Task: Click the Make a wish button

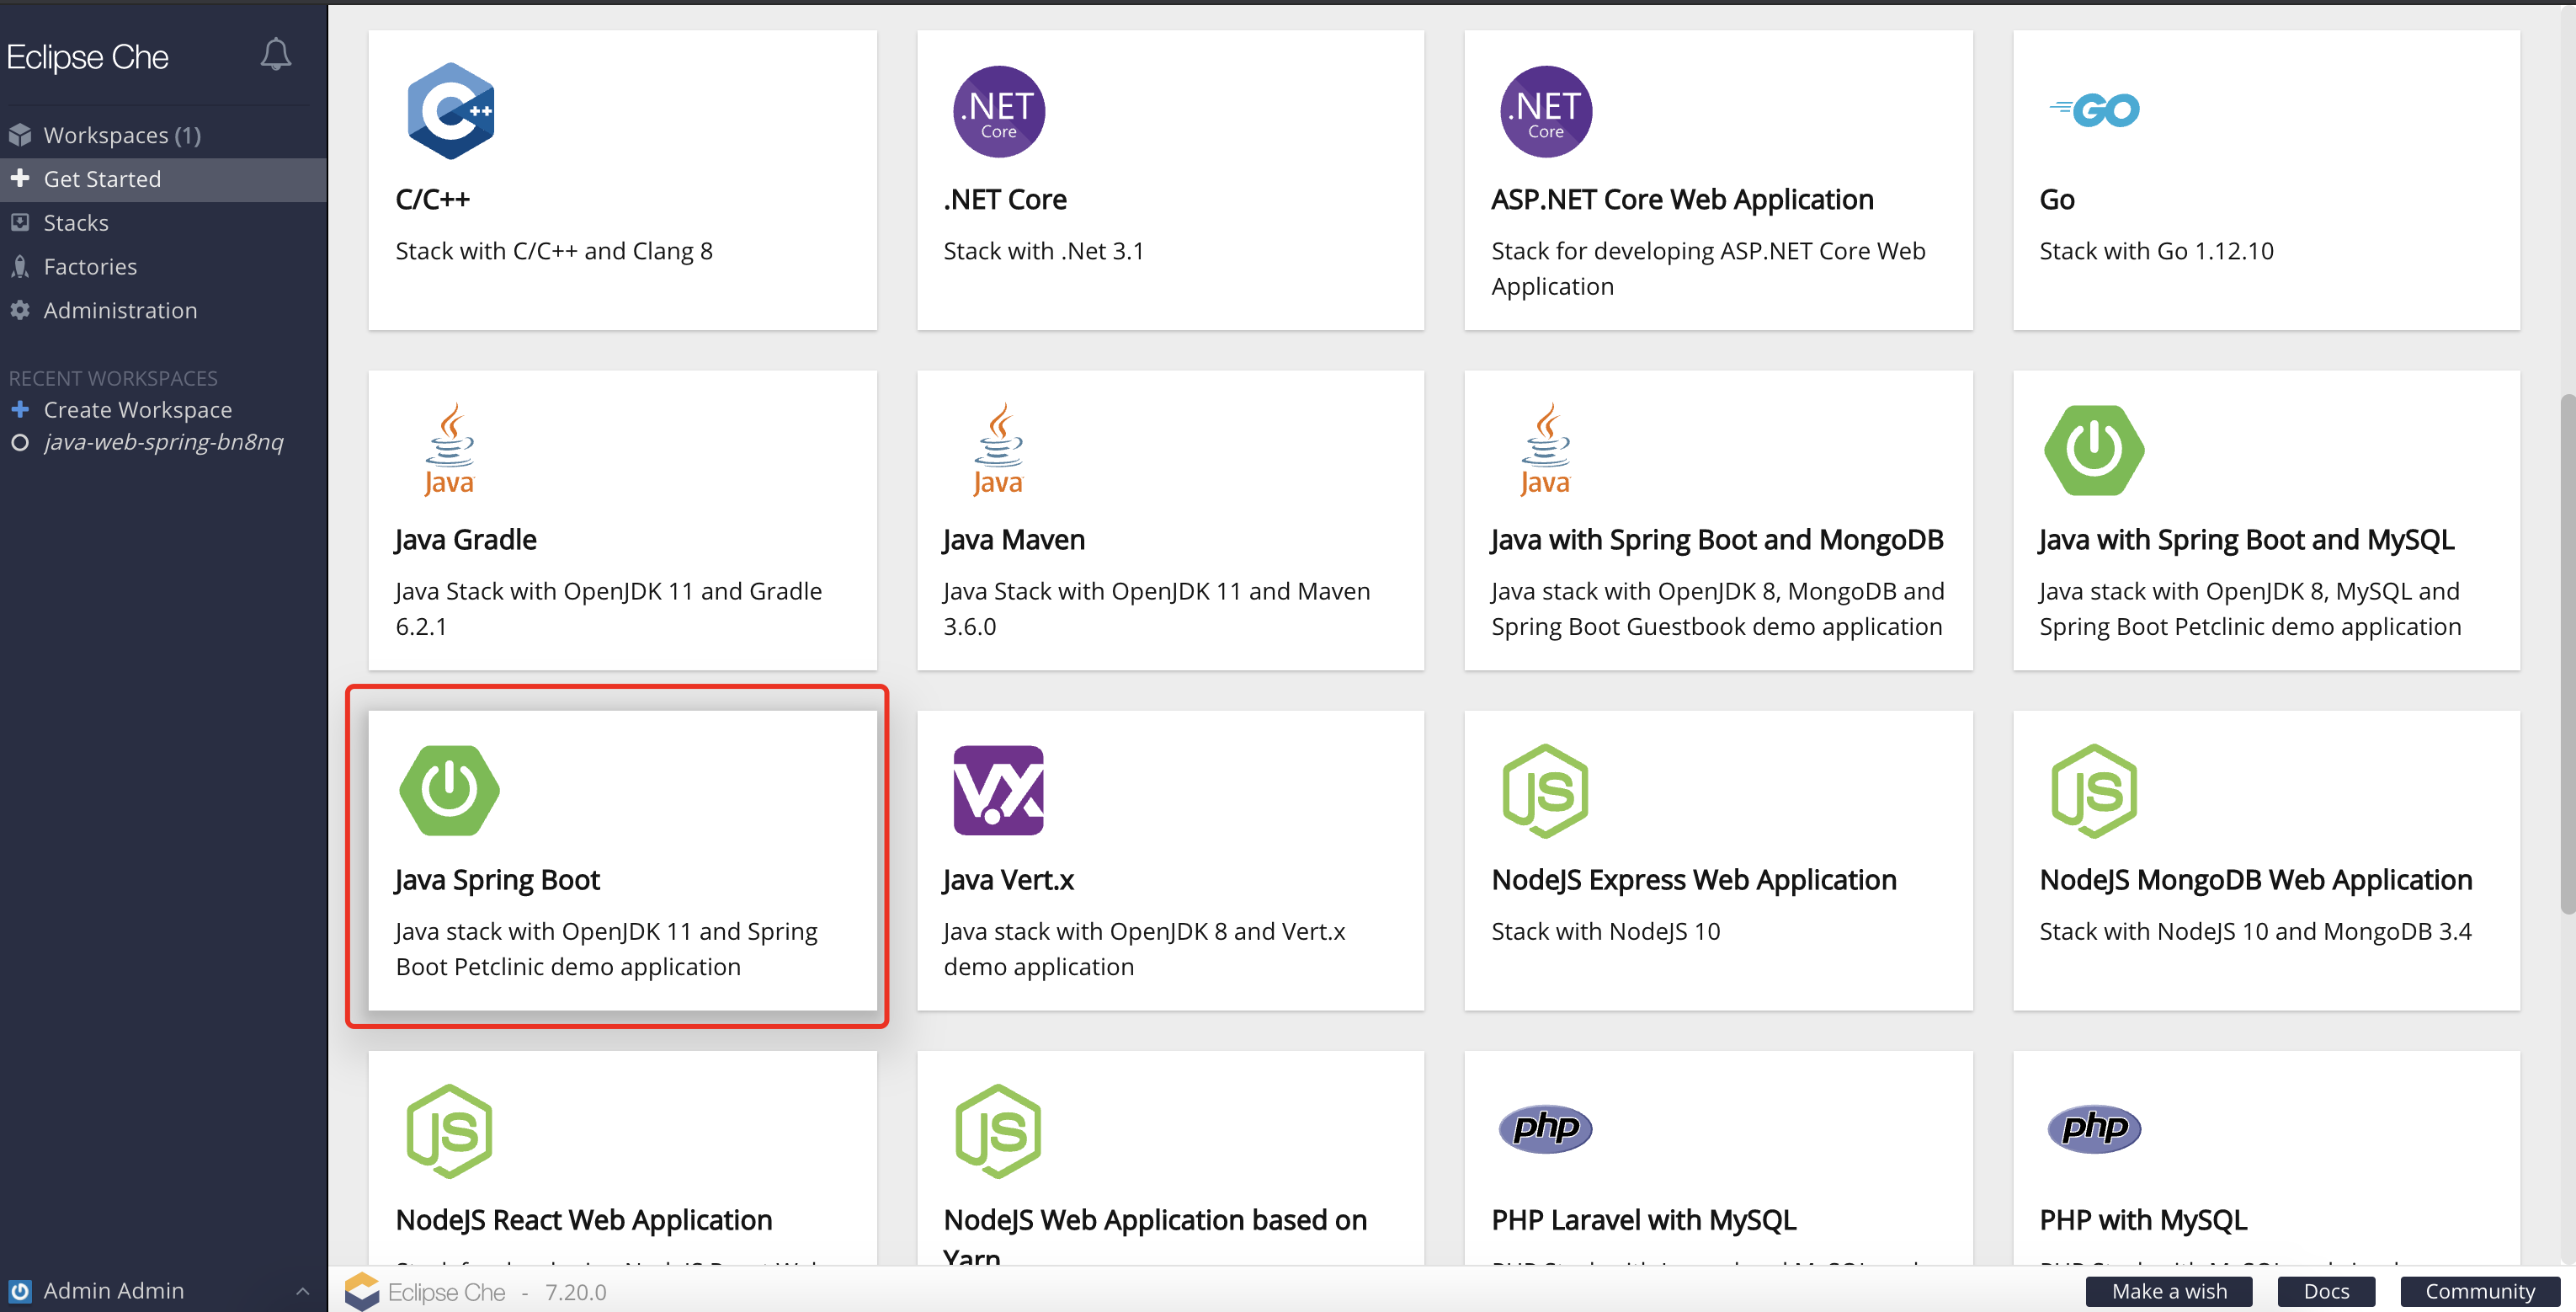Action: coord(2168,1291)
